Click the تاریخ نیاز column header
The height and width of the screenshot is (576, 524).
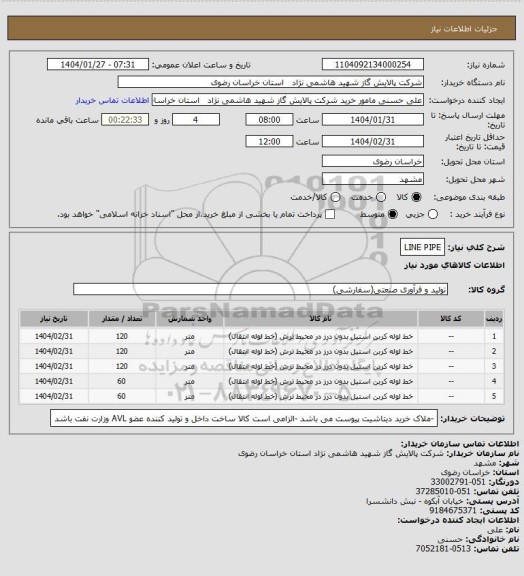click(x=54, y=319)
